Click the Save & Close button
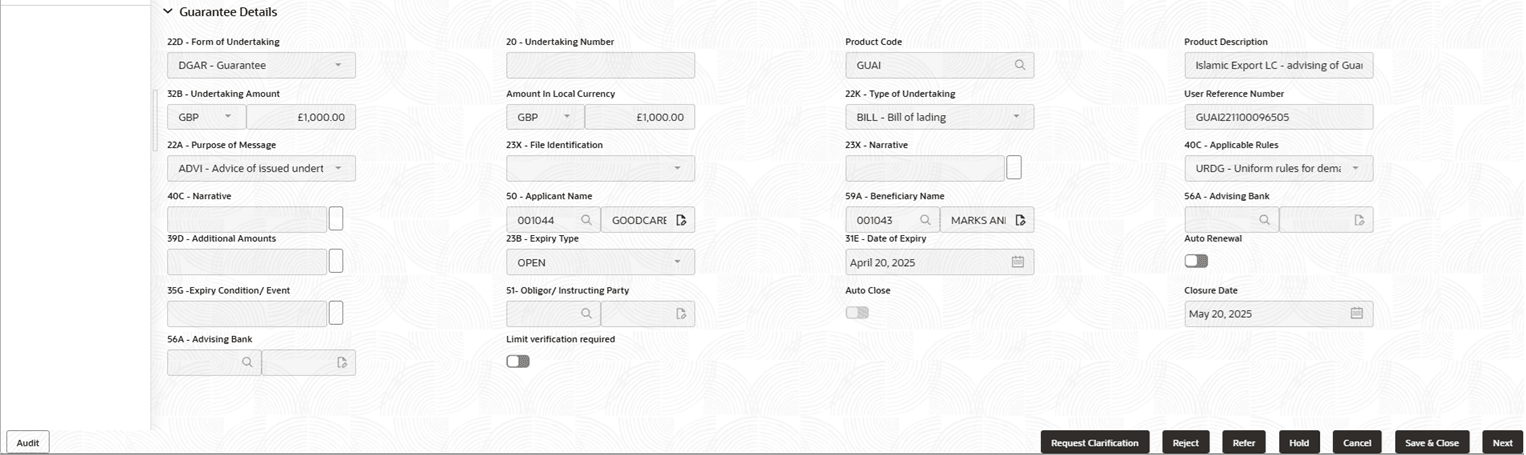Screen dimensions: 1526x455 pos(1431,443)
